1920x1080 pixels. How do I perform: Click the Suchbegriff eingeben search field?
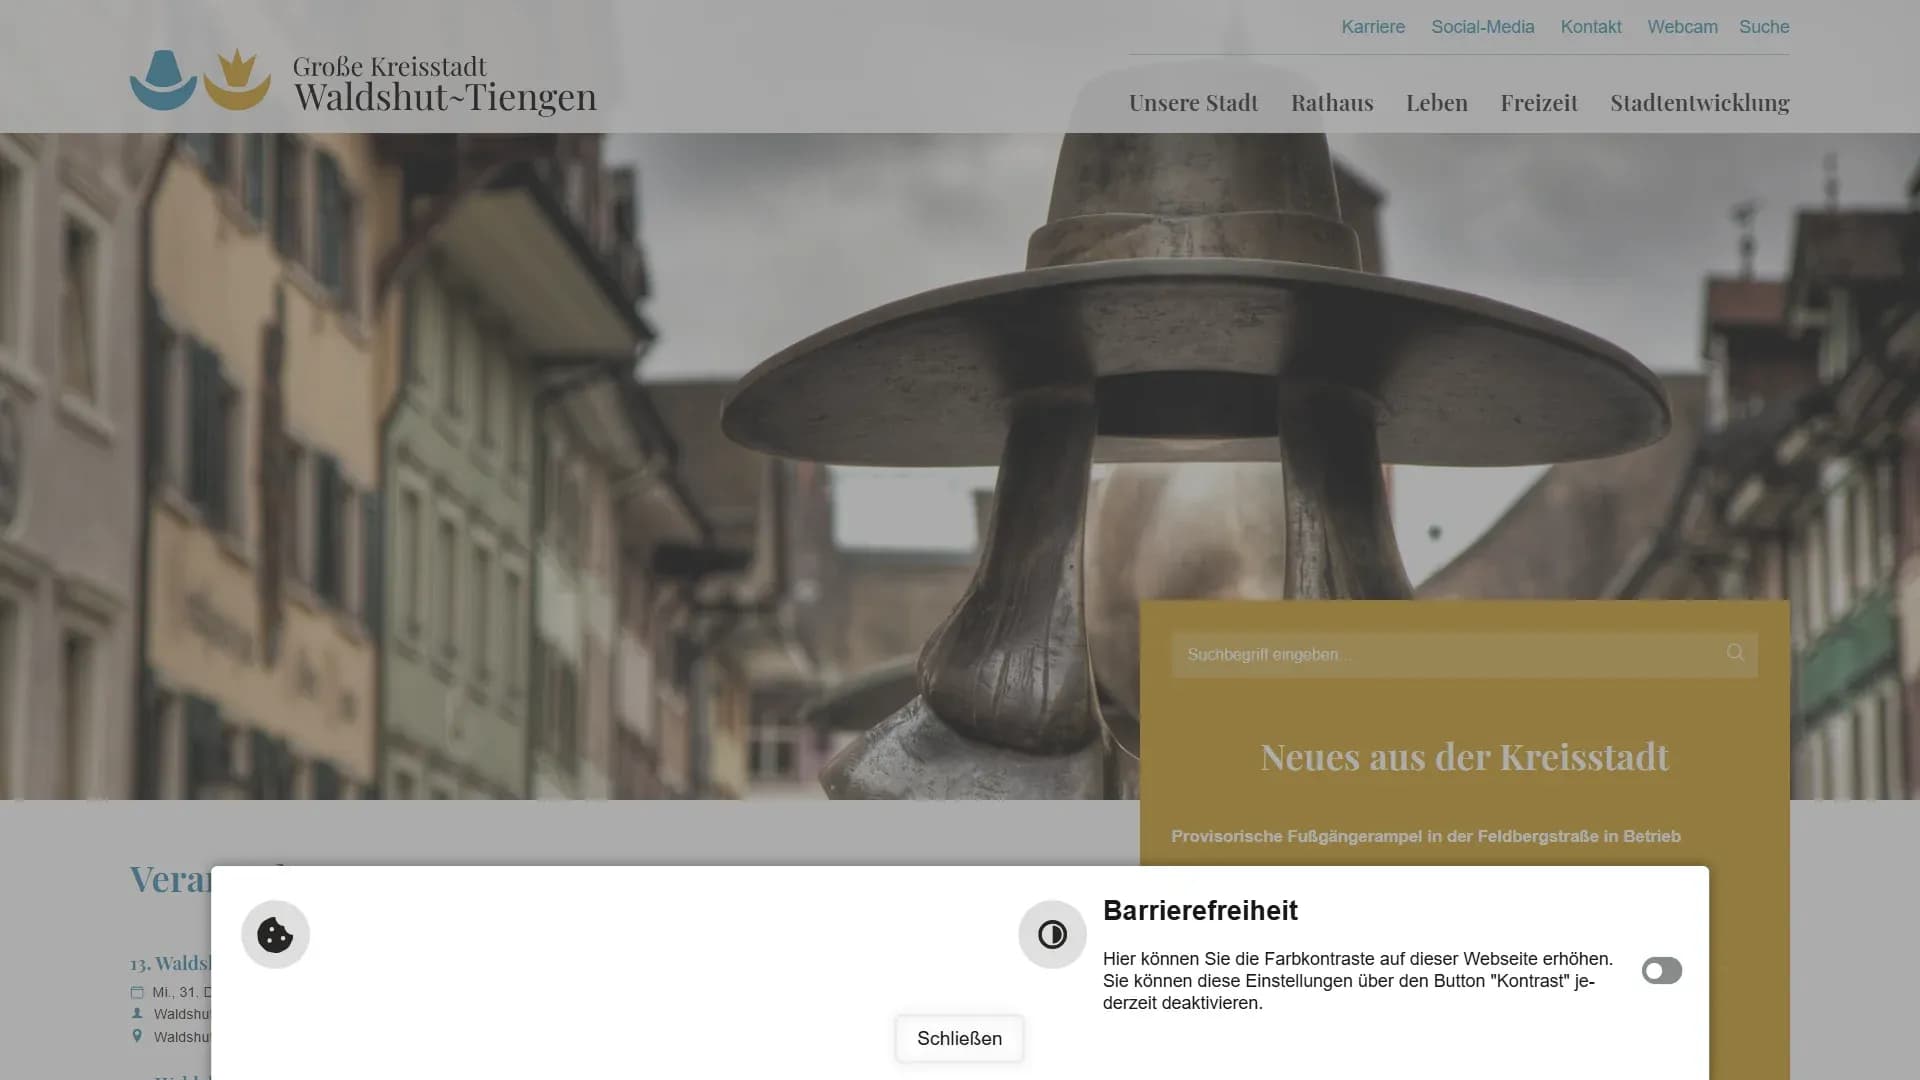pos(1440,655)
